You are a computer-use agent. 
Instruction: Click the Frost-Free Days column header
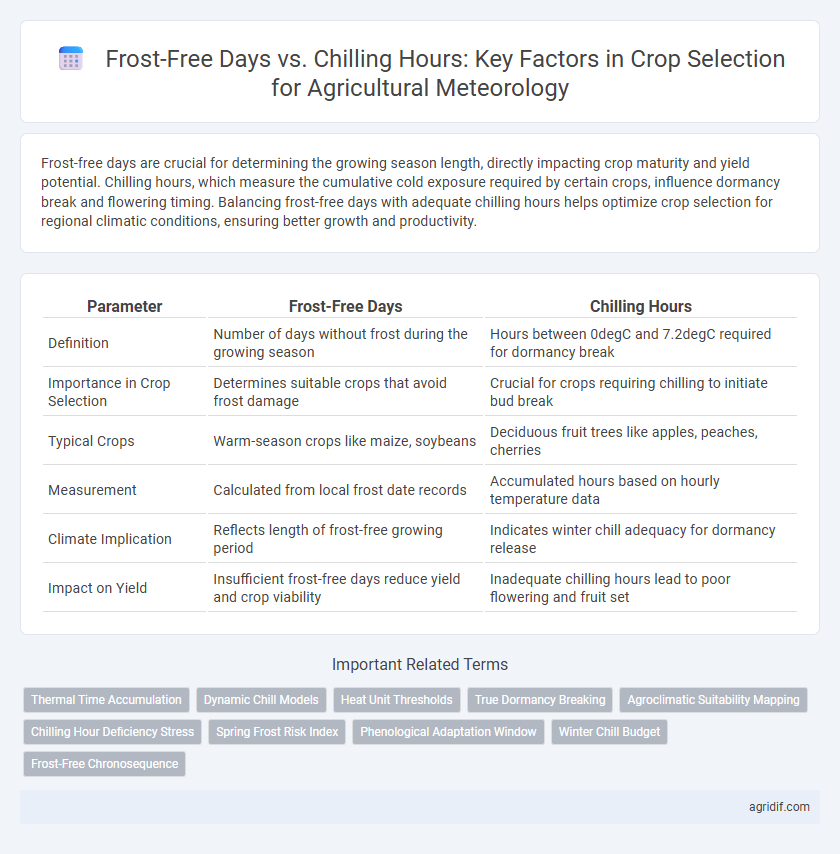point(345,307)
